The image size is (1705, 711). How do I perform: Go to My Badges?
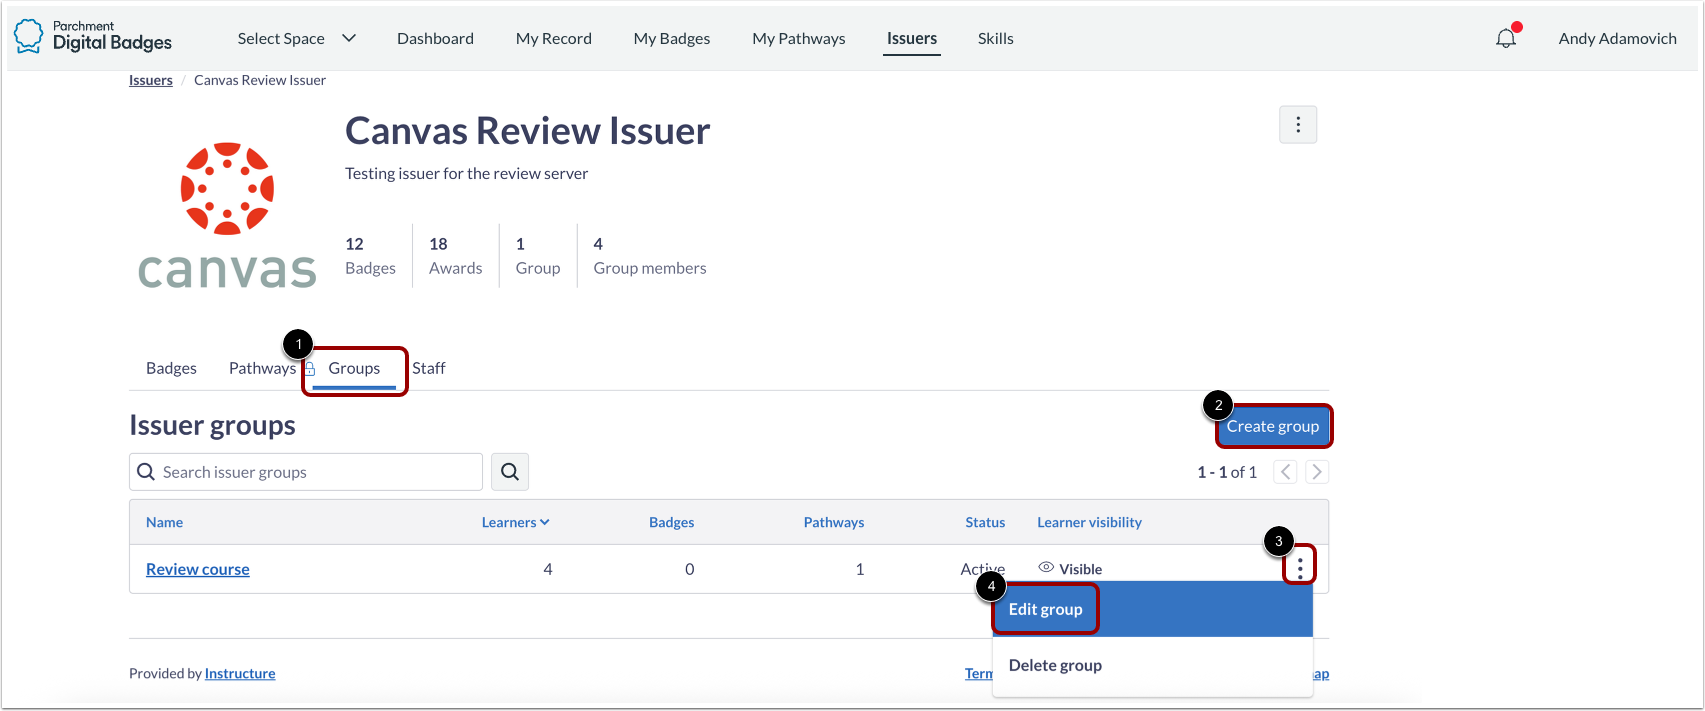point(672,39)
